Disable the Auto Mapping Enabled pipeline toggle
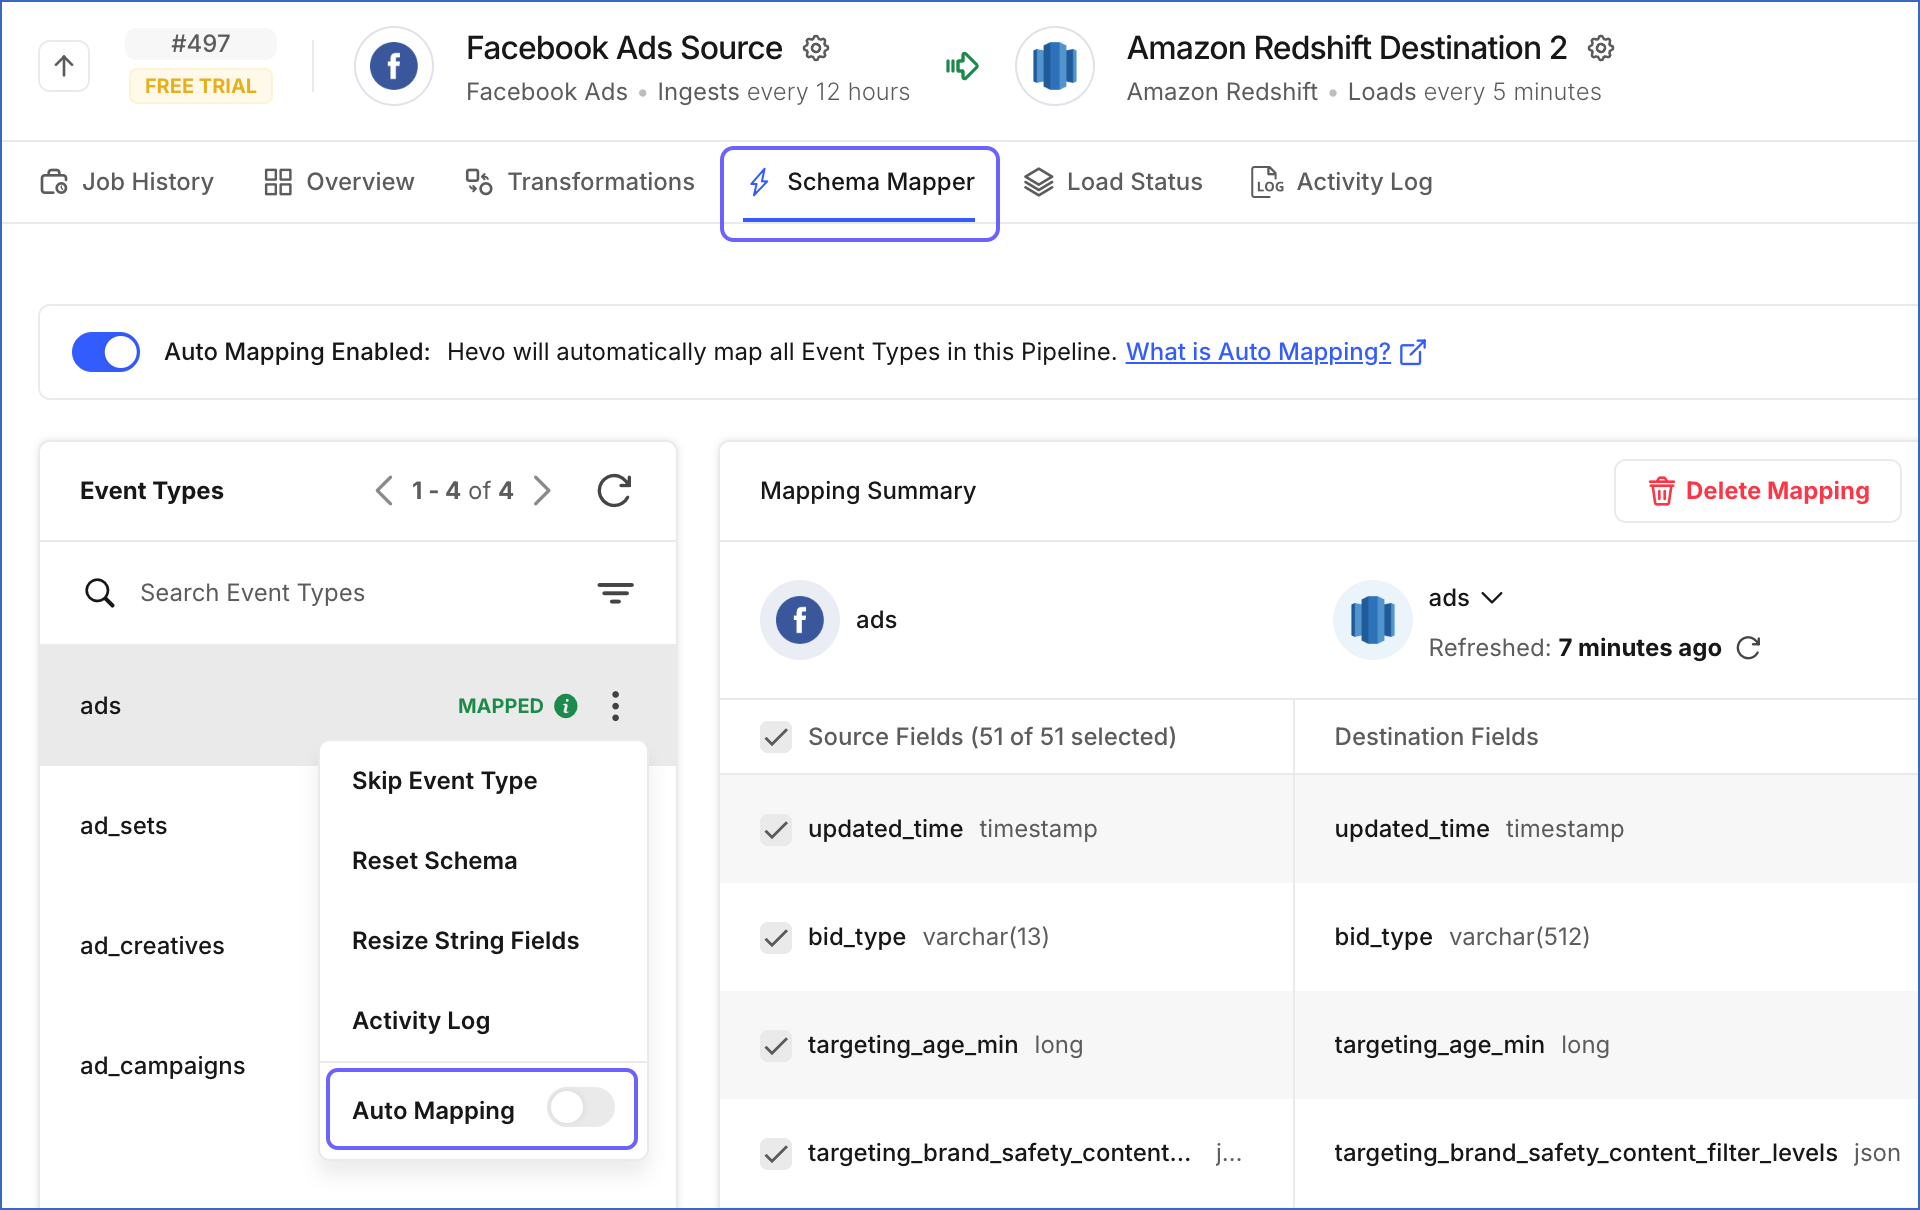 point(106,352)
